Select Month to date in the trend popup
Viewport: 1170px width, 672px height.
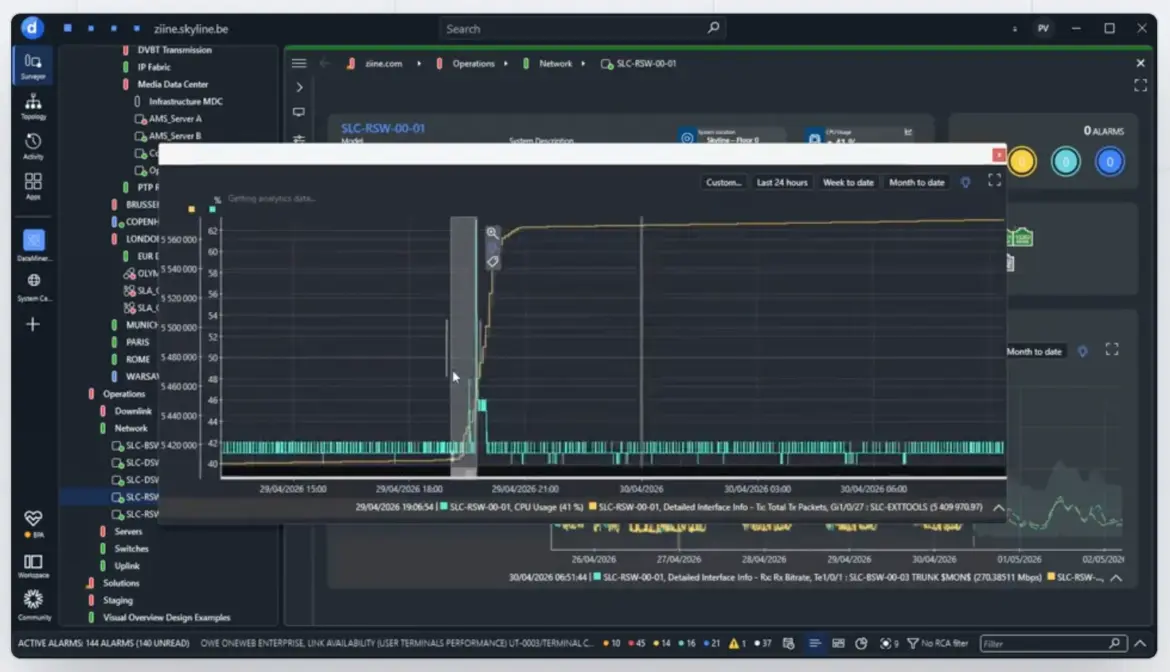[916, 182]
